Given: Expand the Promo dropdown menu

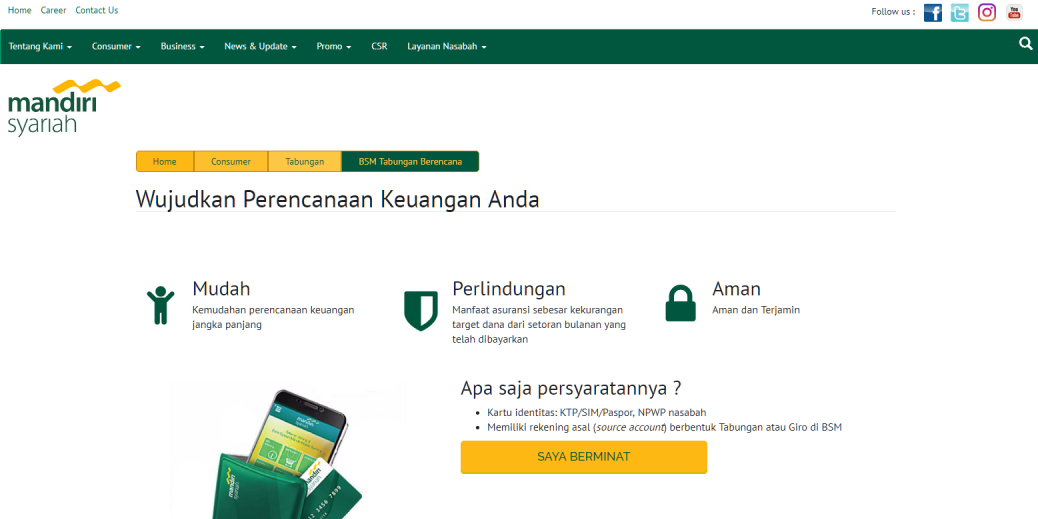Looking at the screenshot, I should [x=334, y=46].
